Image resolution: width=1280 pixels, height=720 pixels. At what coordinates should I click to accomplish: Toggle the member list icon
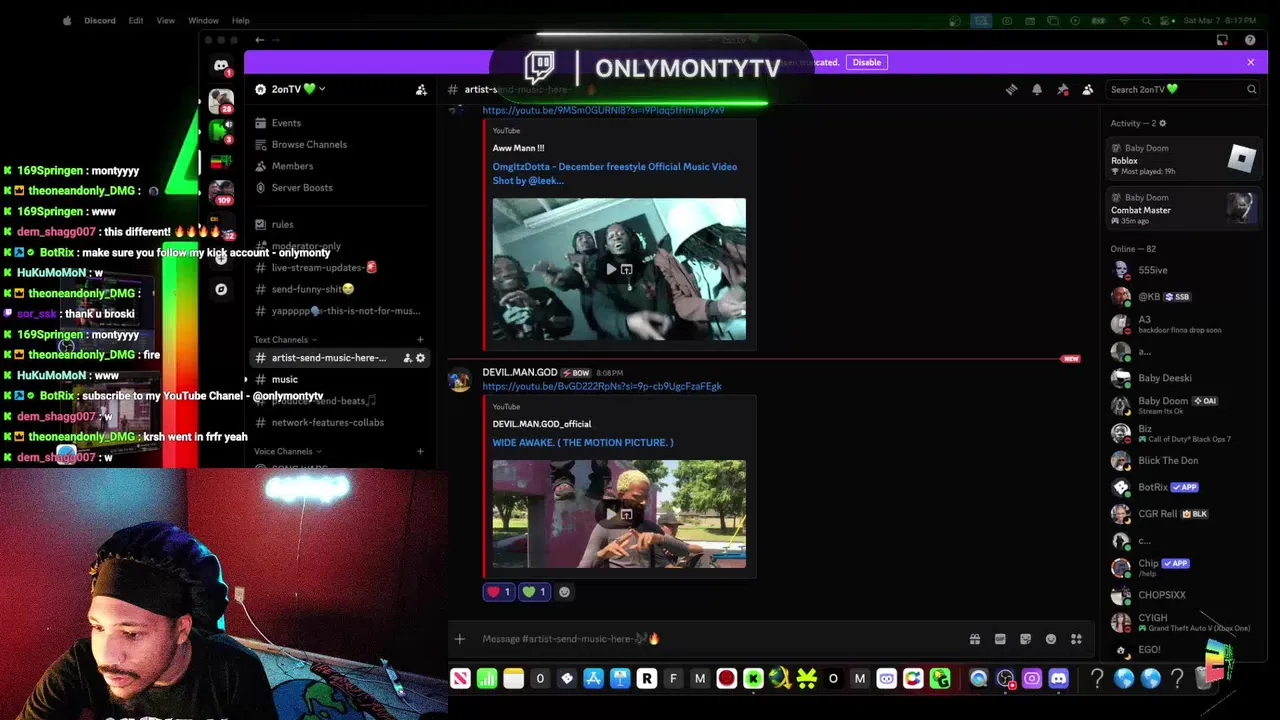pos(1088,89)
